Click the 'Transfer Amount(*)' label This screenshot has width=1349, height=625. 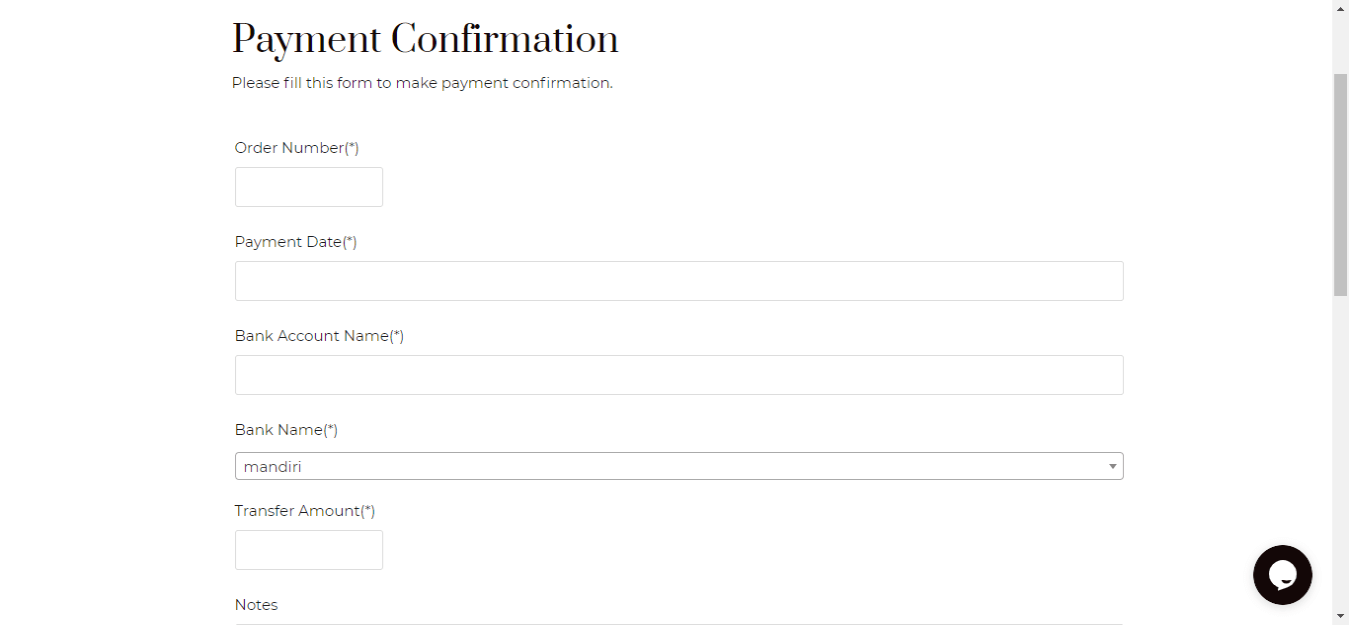click(305, 511)
